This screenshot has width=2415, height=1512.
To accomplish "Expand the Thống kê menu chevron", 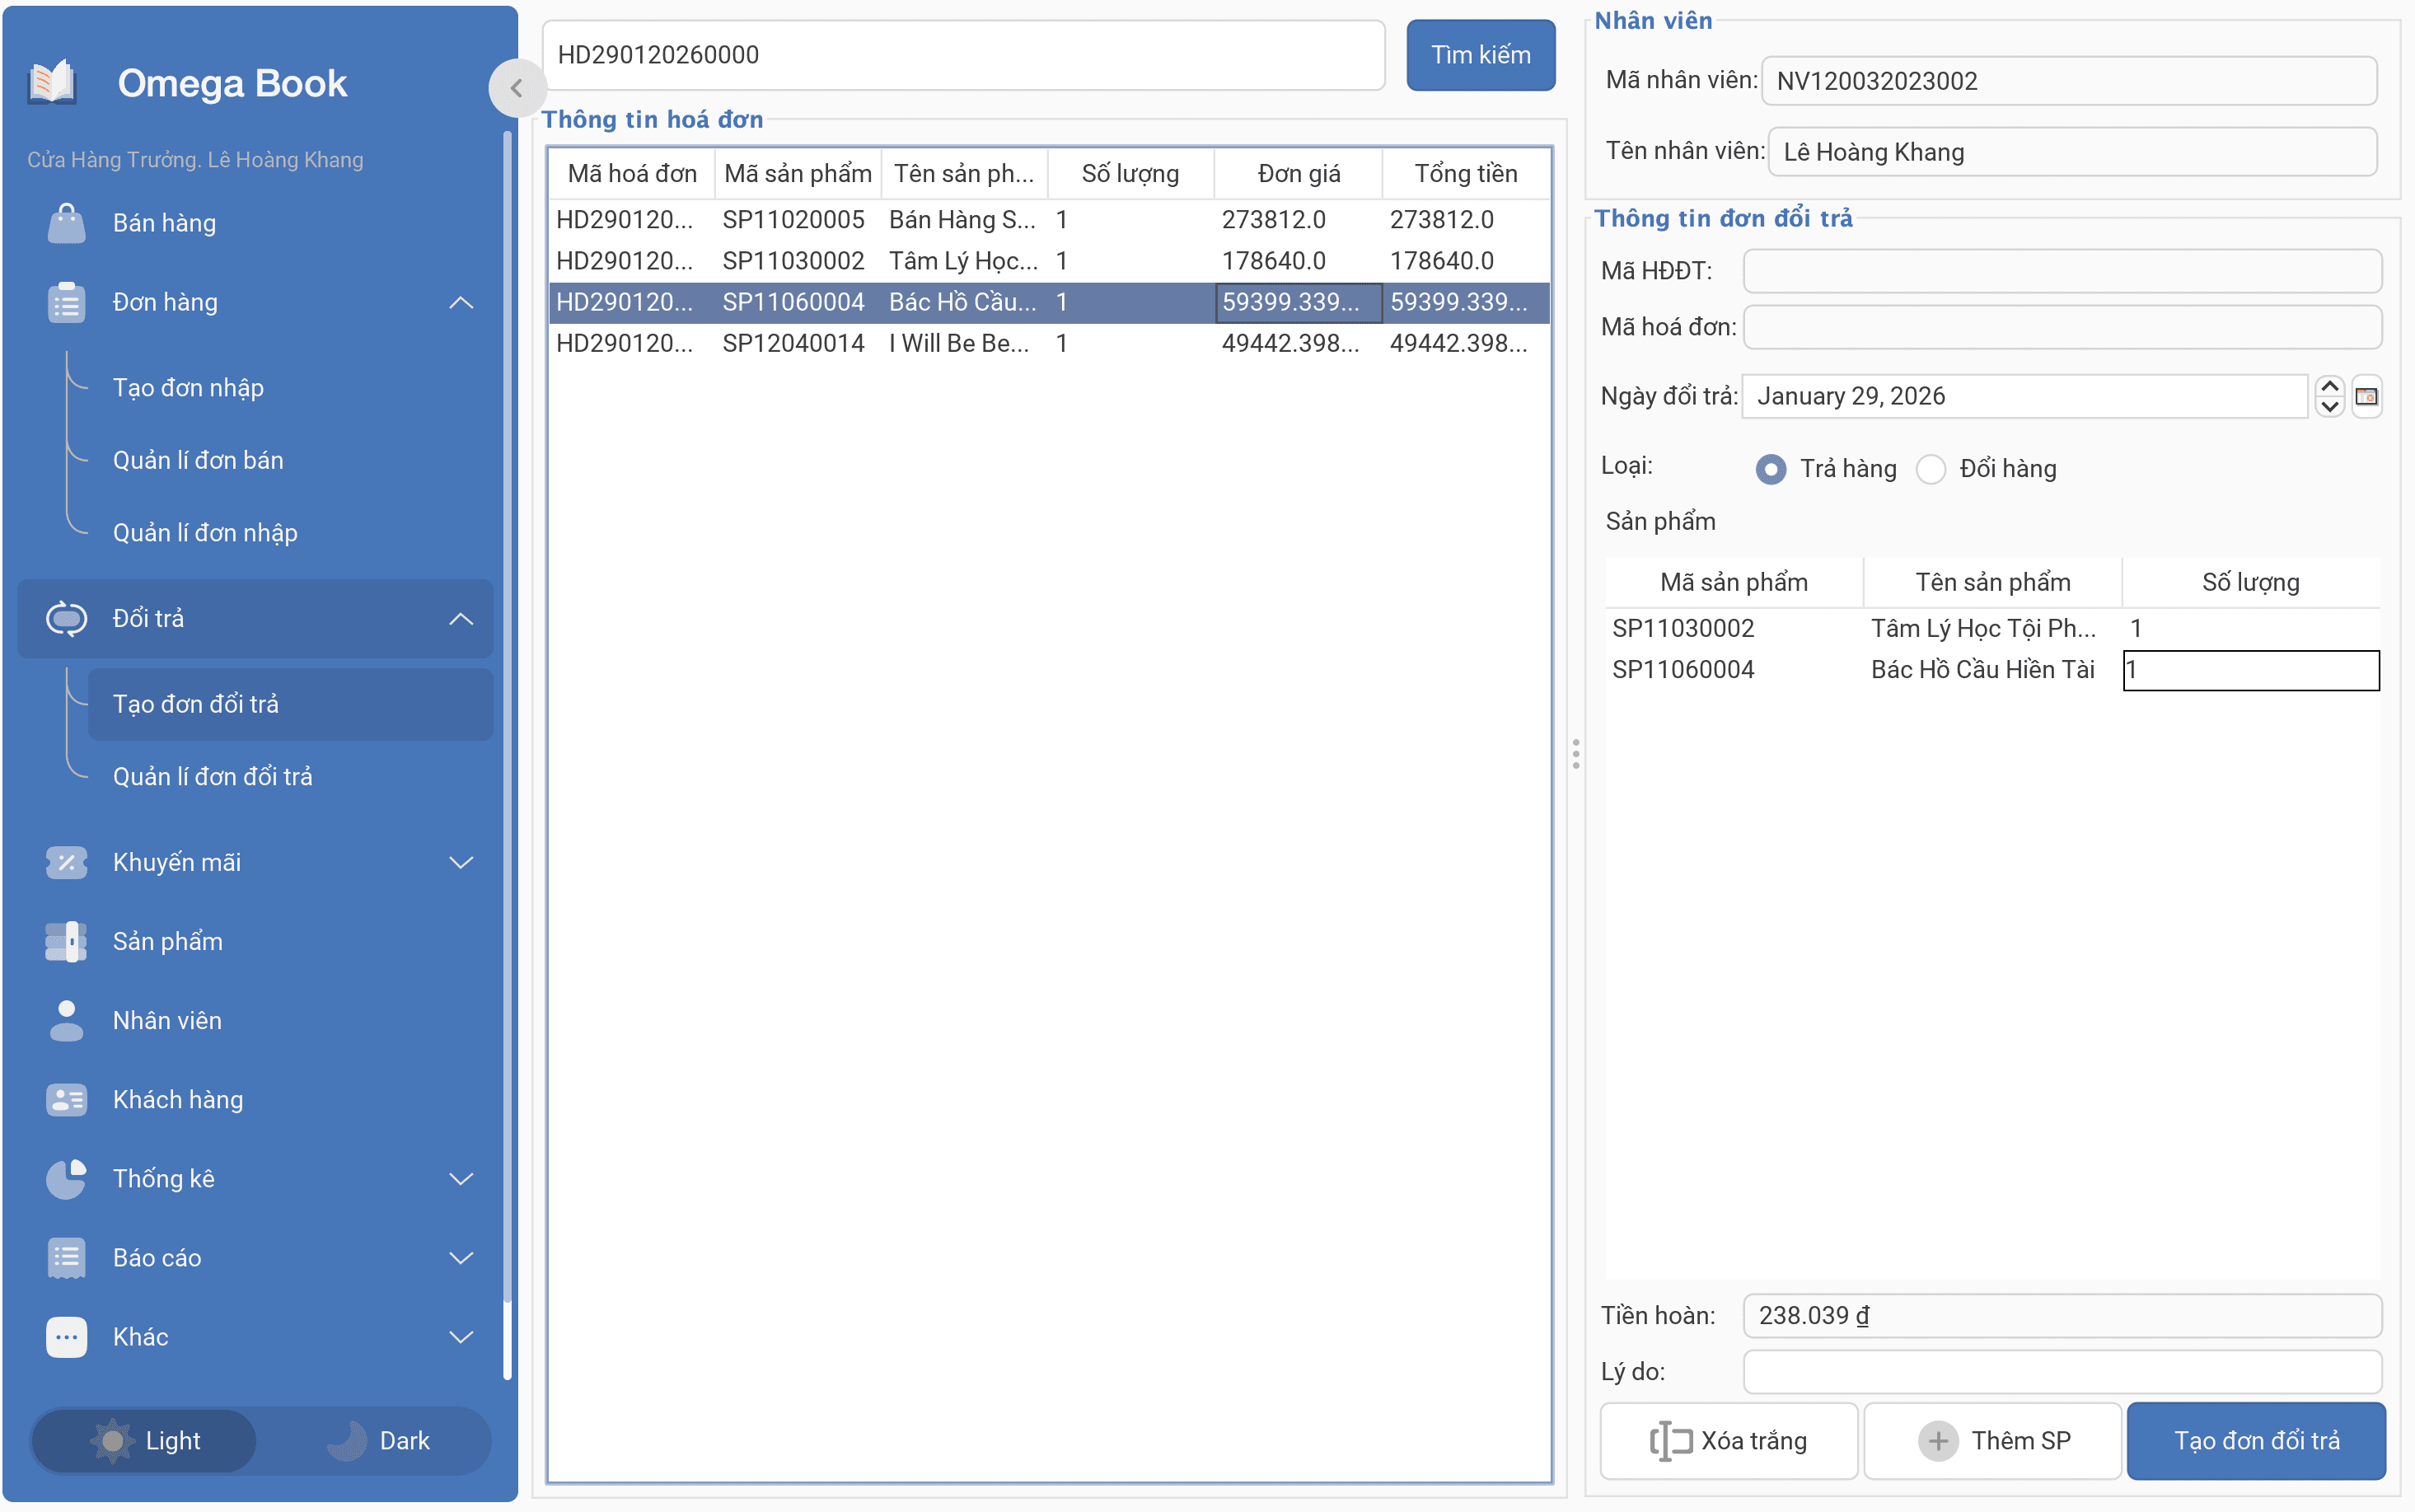I will tap(460, 1178).
